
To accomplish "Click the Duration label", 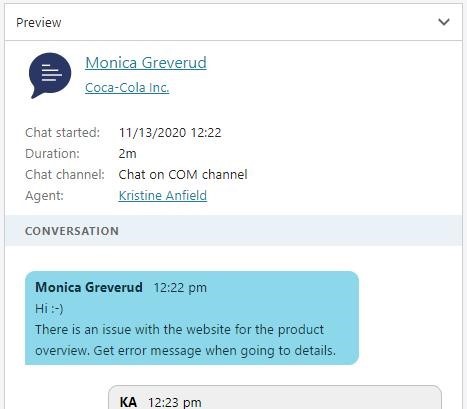I will pyautogui.click(x=52, y=154).
